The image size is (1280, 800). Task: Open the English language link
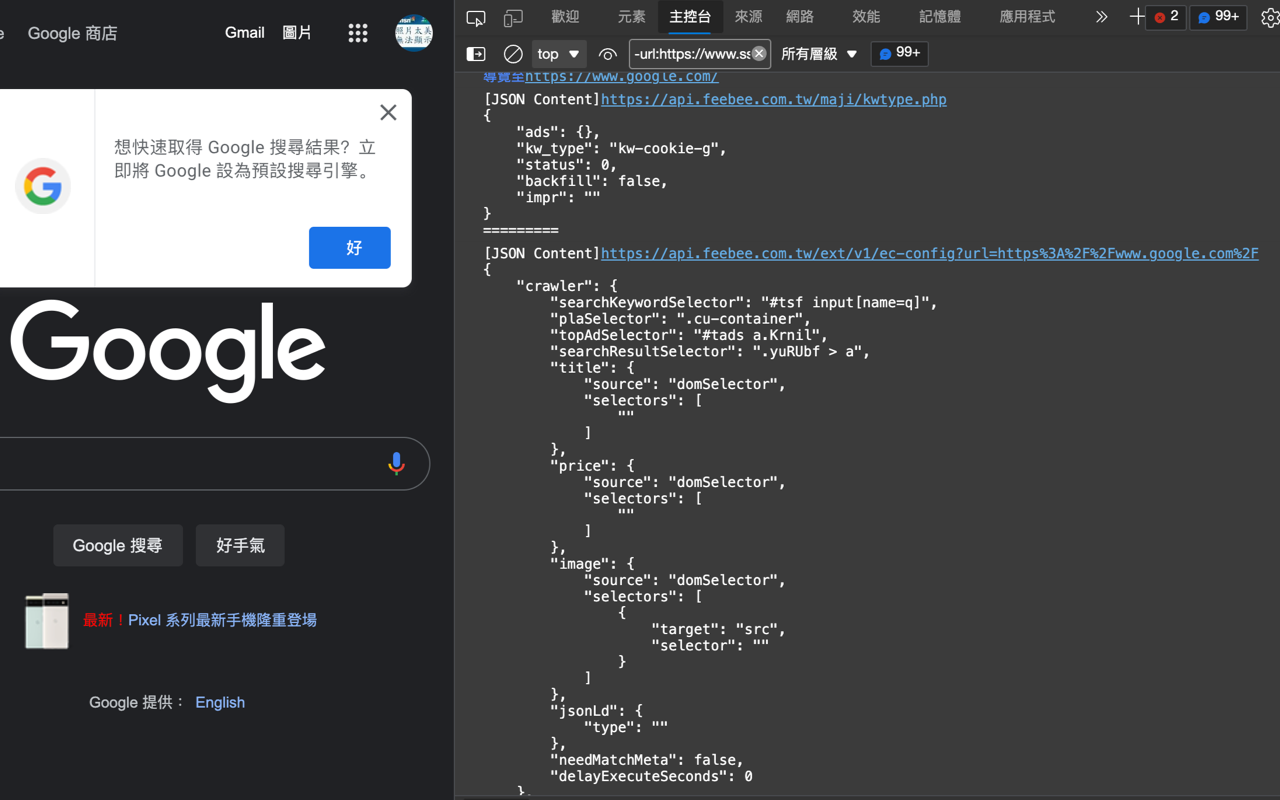(x=219, y=702)
